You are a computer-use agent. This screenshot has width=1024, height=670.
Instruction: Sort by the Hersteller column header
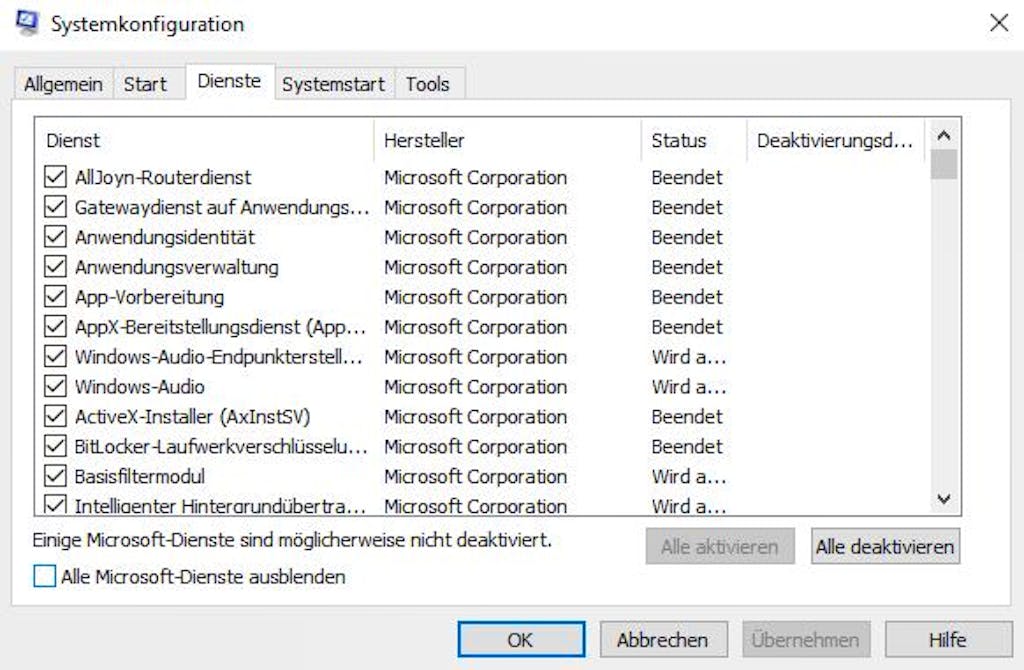click(x=508, y=140)
